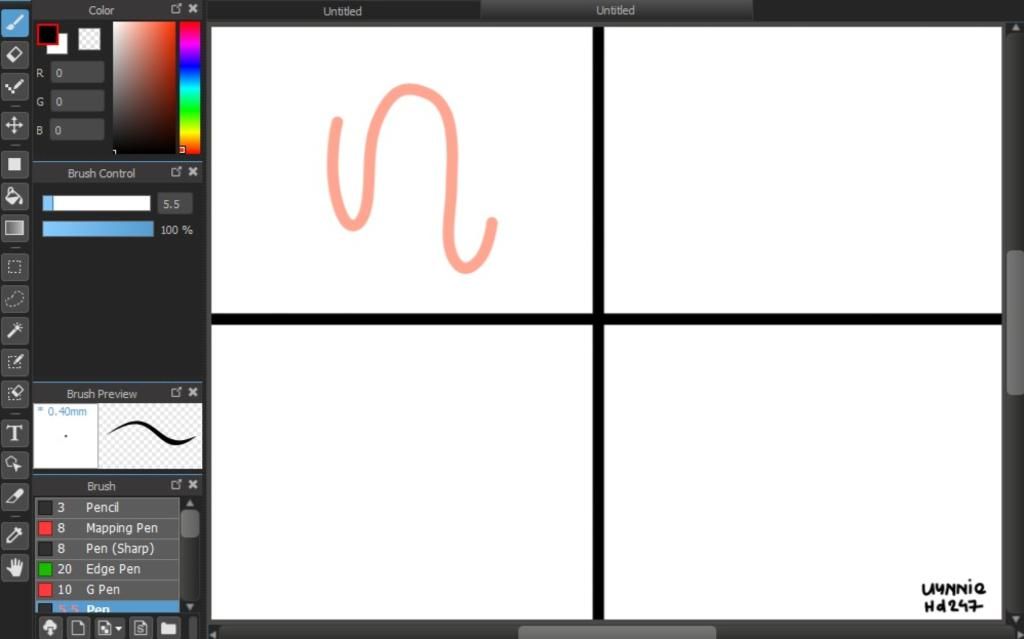
Task: Select the Dot tool
Action: point(14,87)
